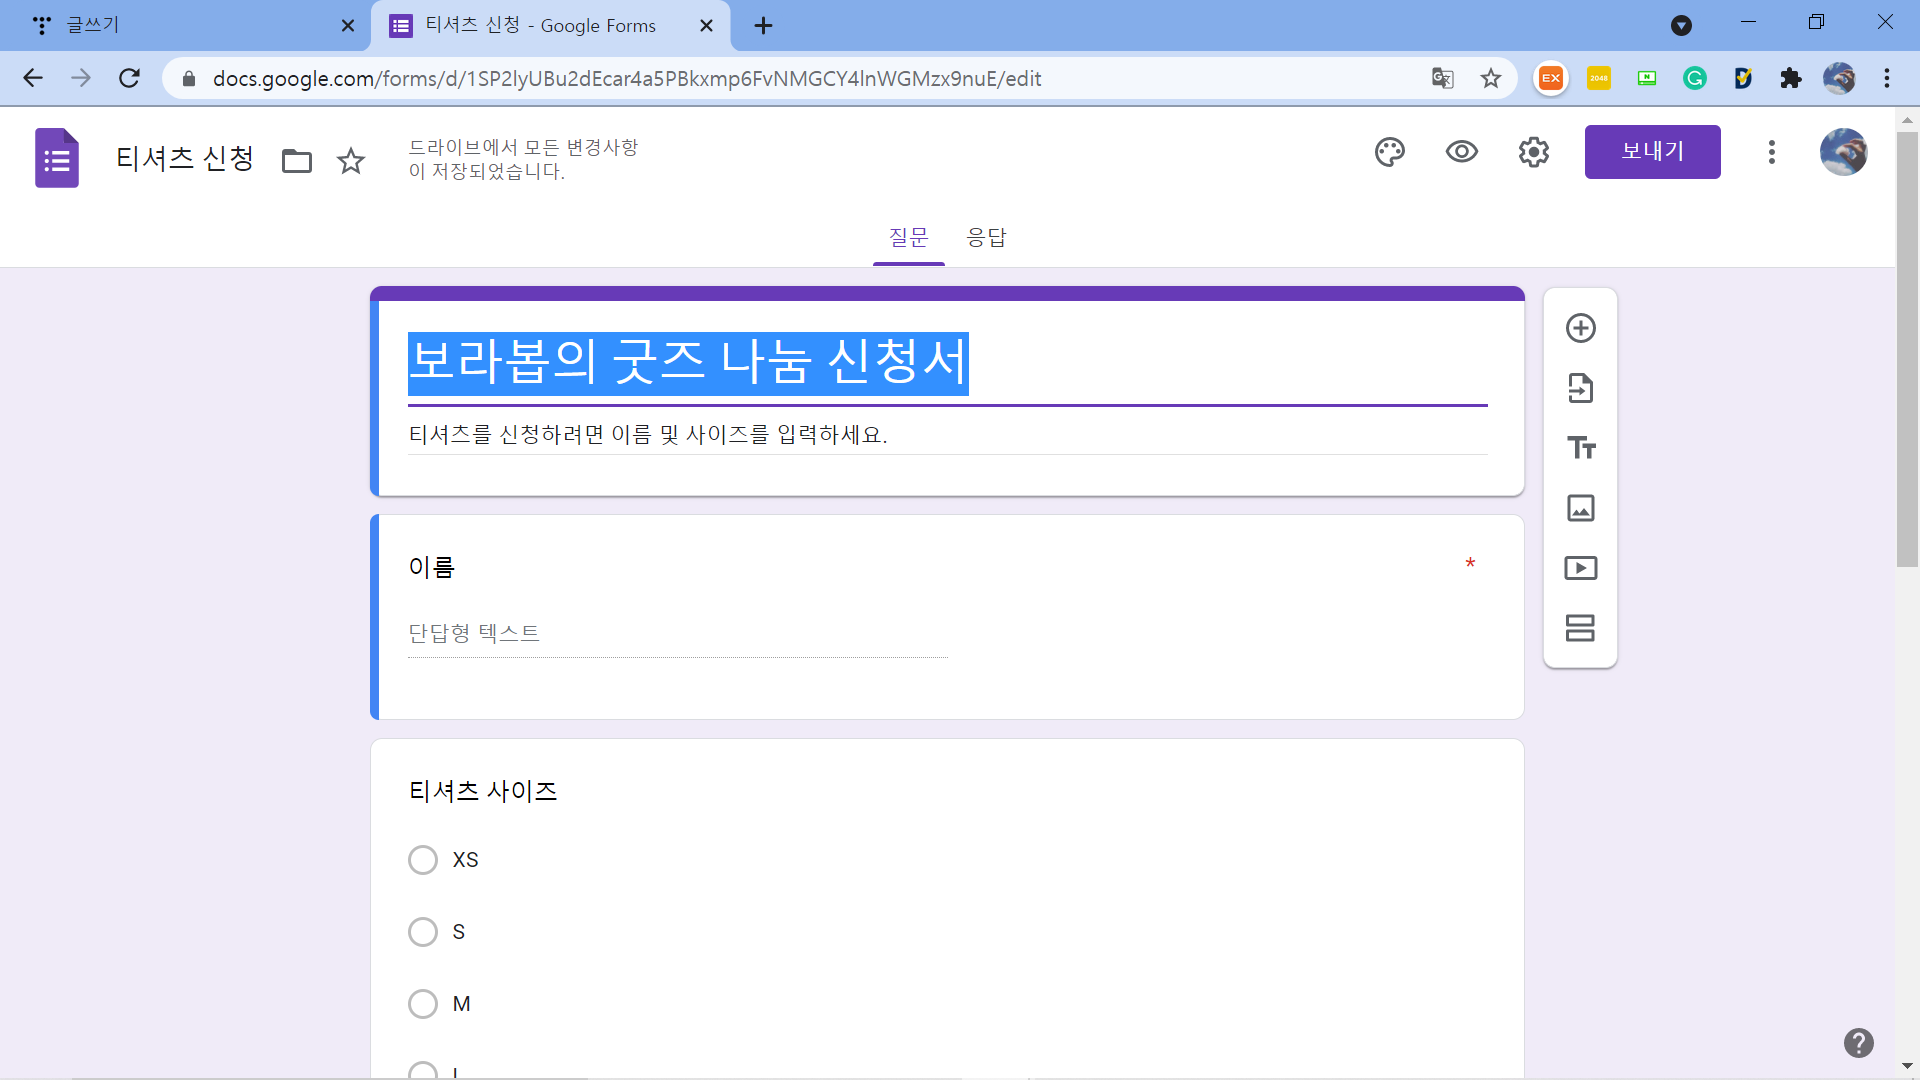1920x1080 pixels.
Task: Click the settings gear icon
Action: tap(1533, 152)
